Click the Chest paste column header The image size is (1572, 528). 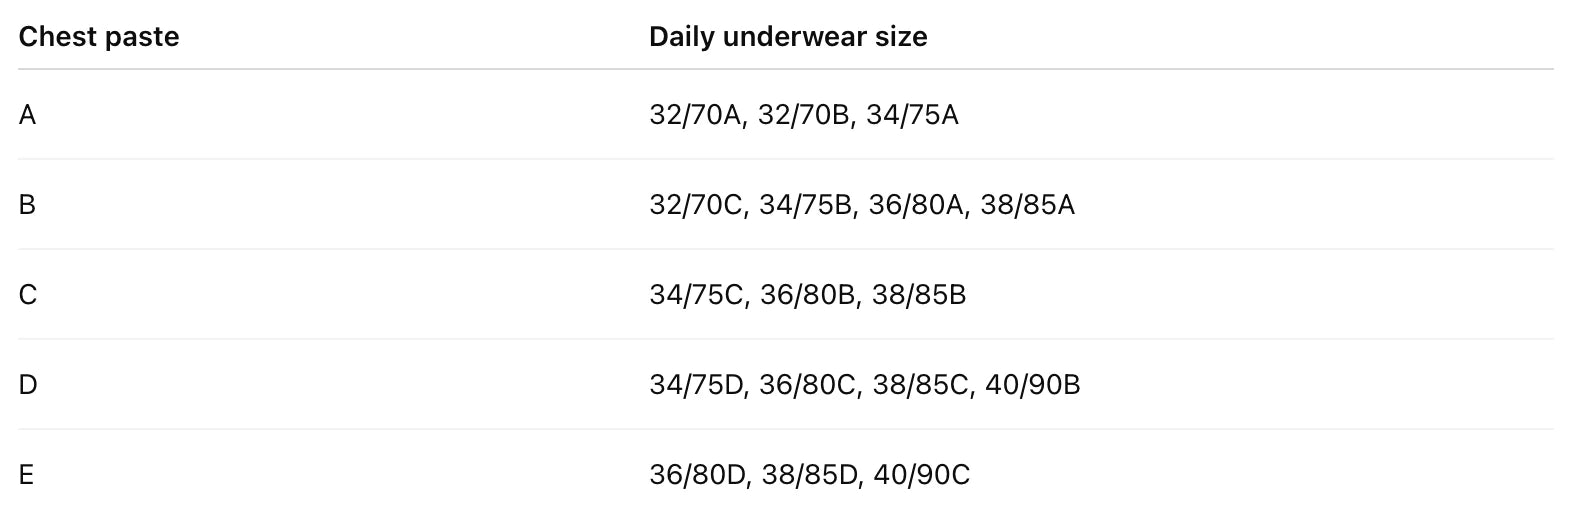99,37
